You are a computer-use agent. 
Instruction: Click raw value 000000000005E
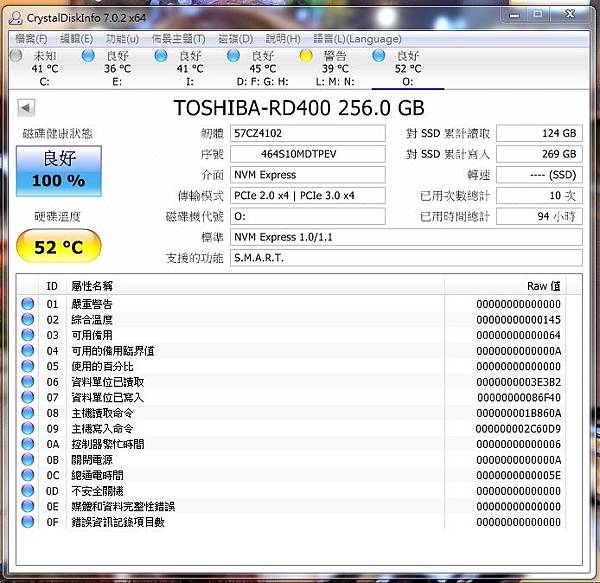coord(518,476)
